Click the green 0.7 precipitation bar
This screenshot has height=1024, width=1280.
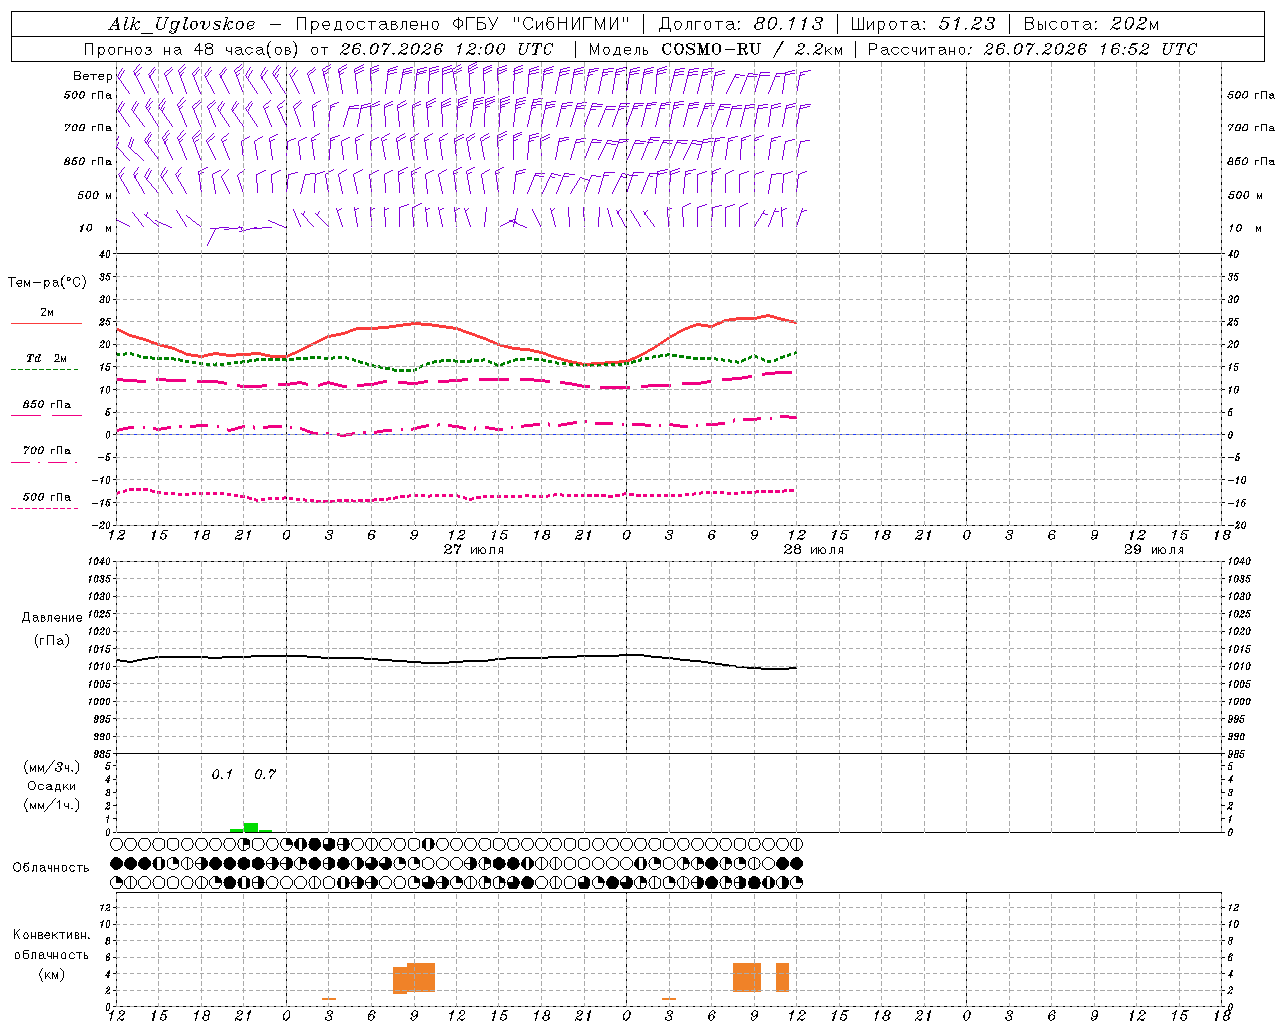251,827
